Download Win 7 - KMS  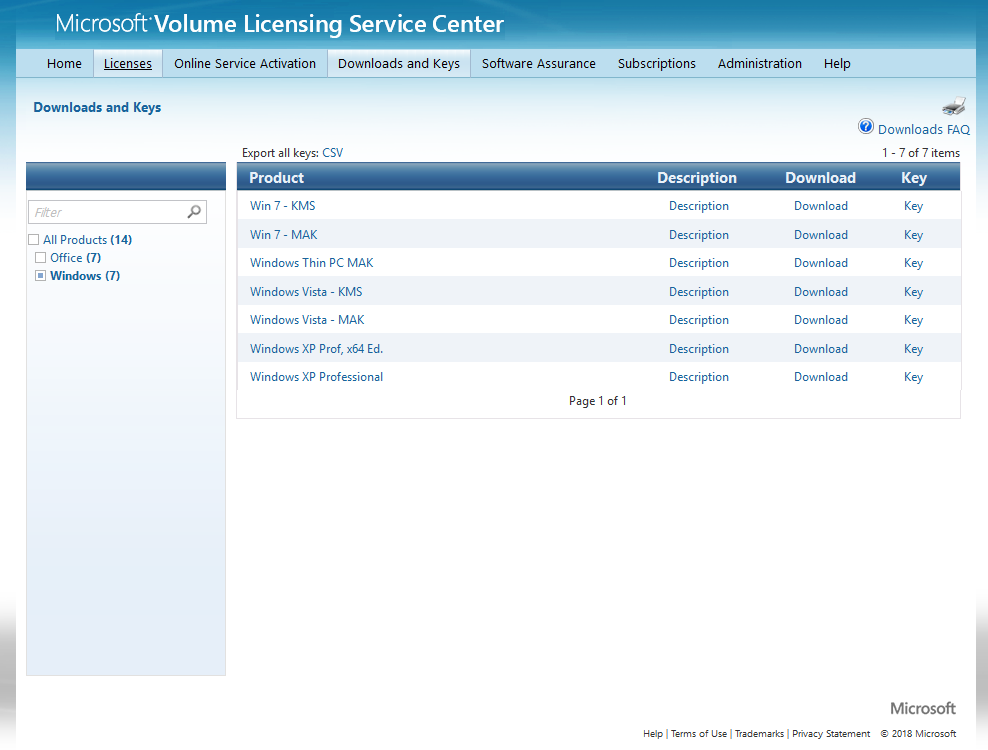pos(820,205)
